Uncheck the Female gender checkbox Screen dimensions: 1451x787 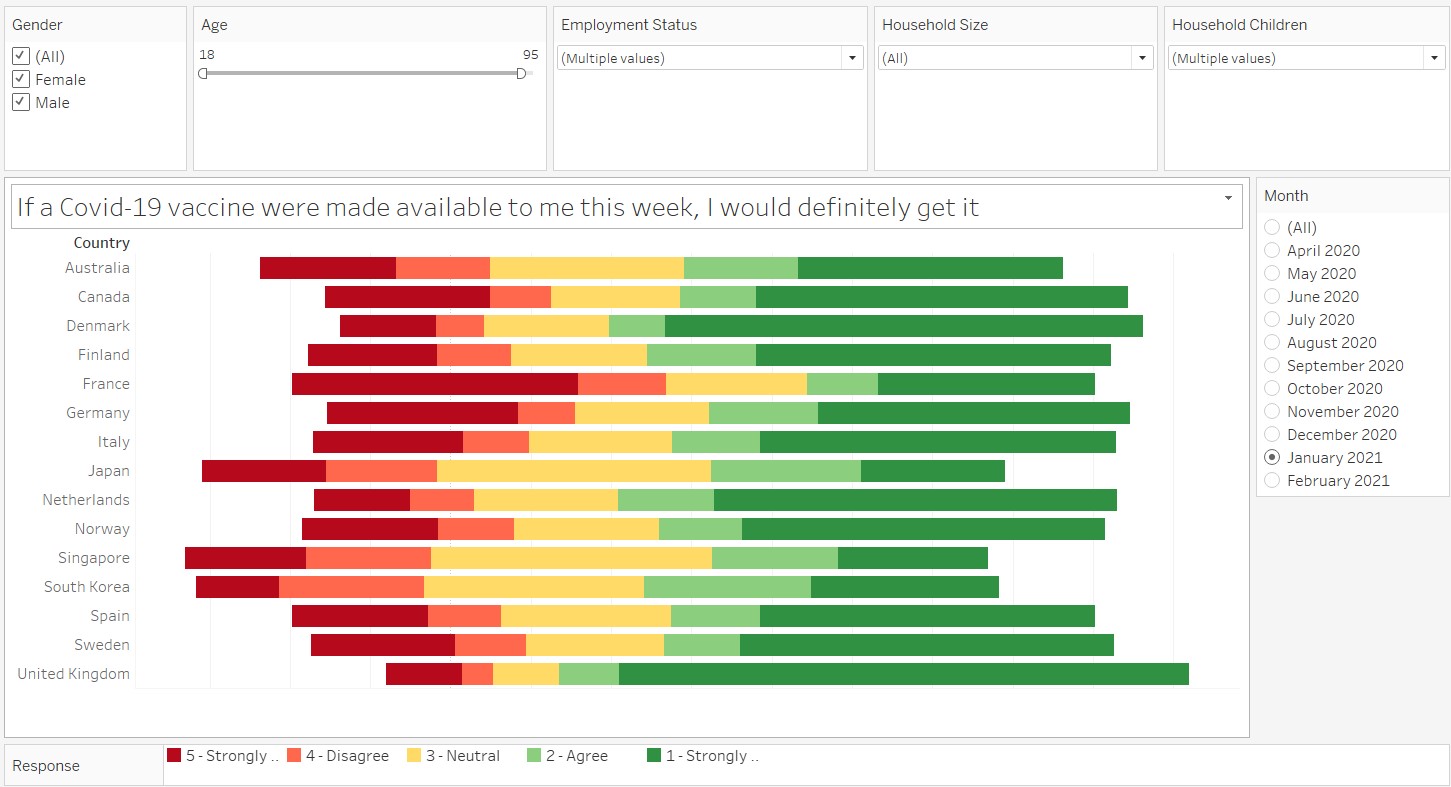coord(21,79)
